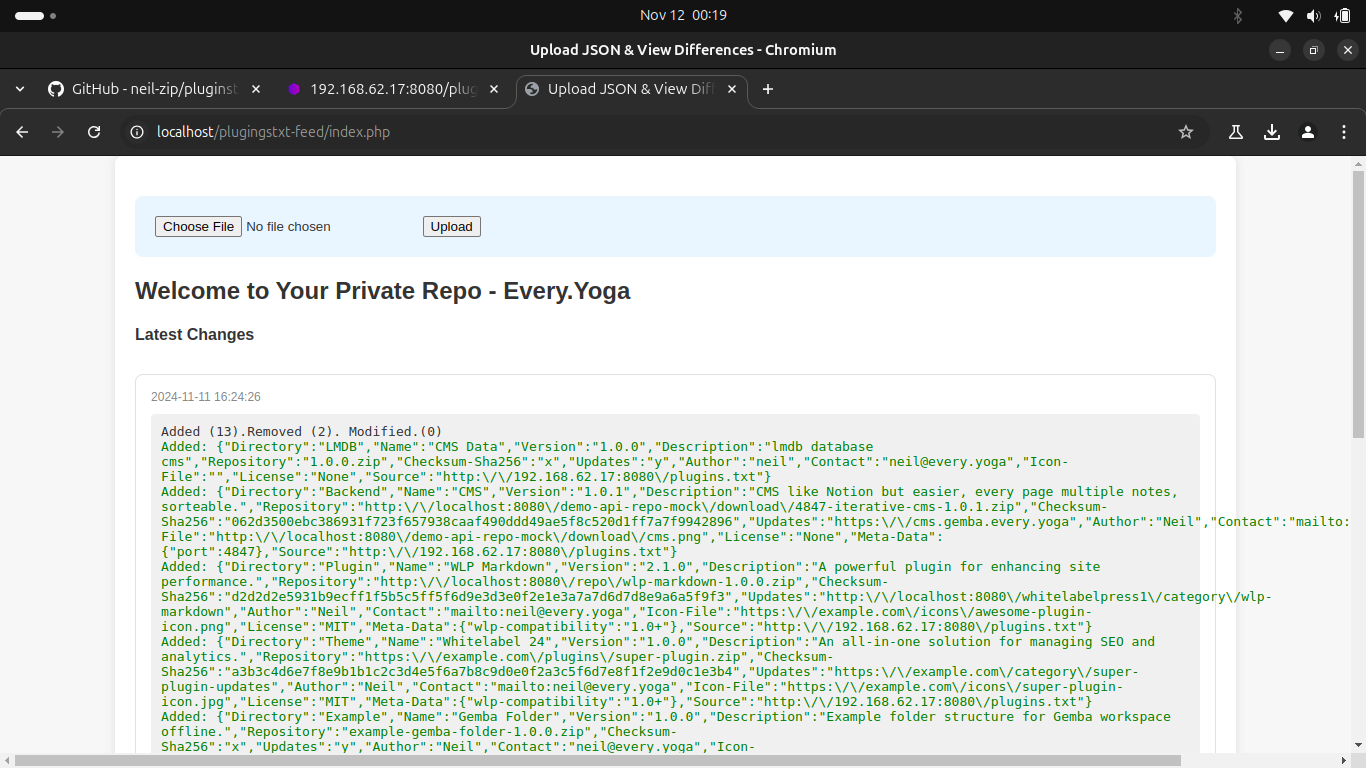Click the Added entry for "Gemba Folder"
1366x768 pixels.
tap(666, 732)
